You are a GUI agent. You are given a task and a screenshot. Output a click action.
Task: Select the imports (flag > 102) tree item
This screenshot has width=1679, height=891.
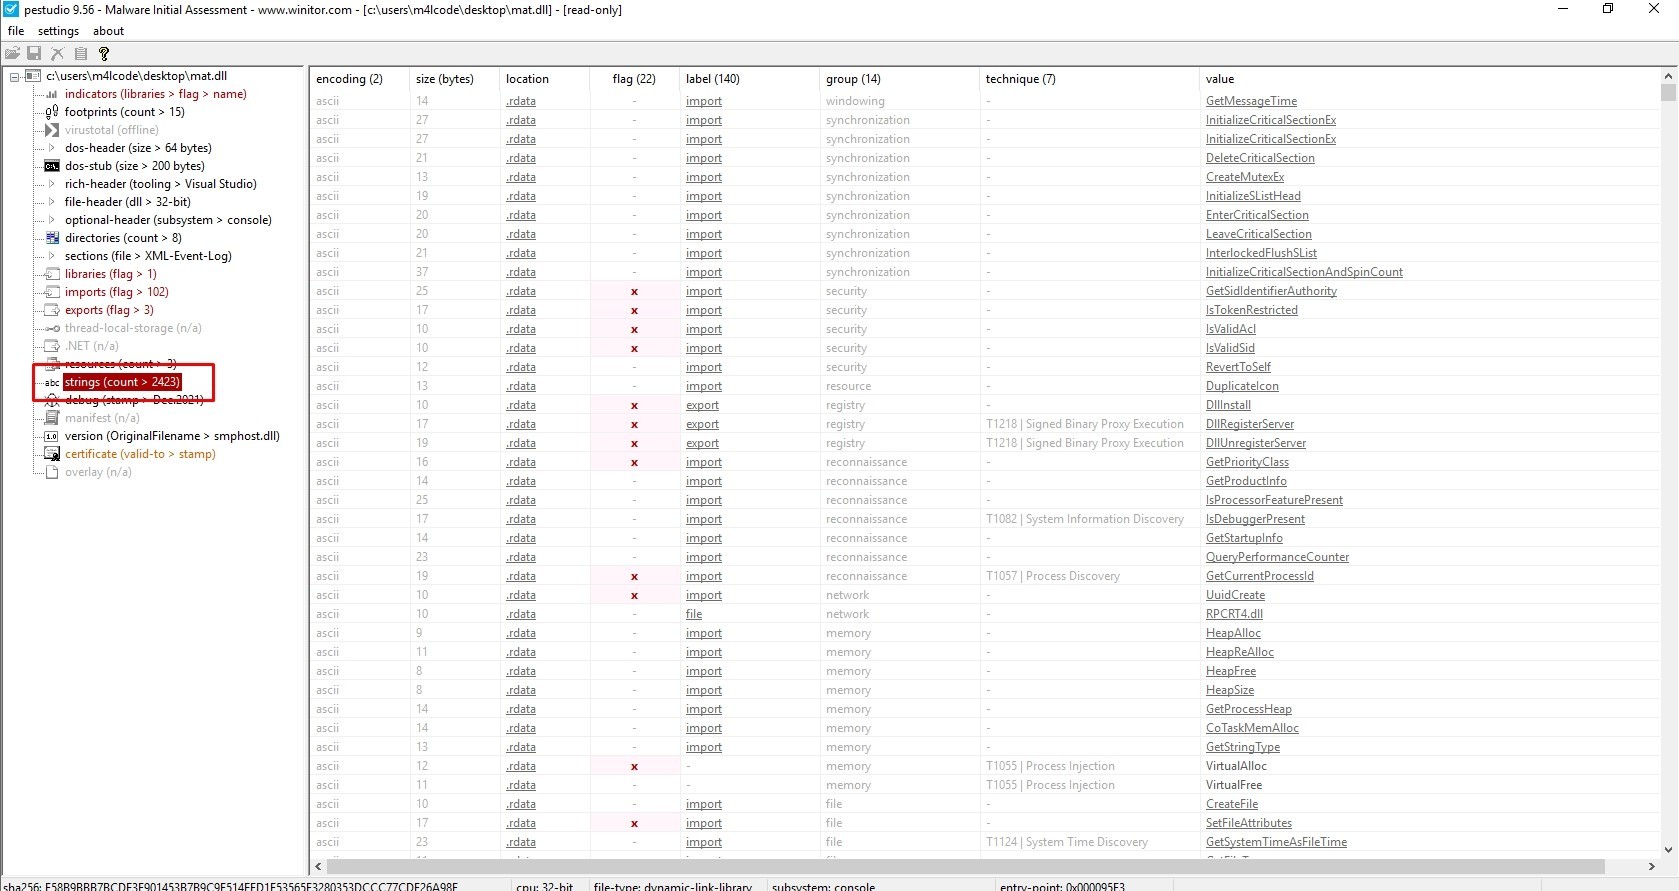117,292
